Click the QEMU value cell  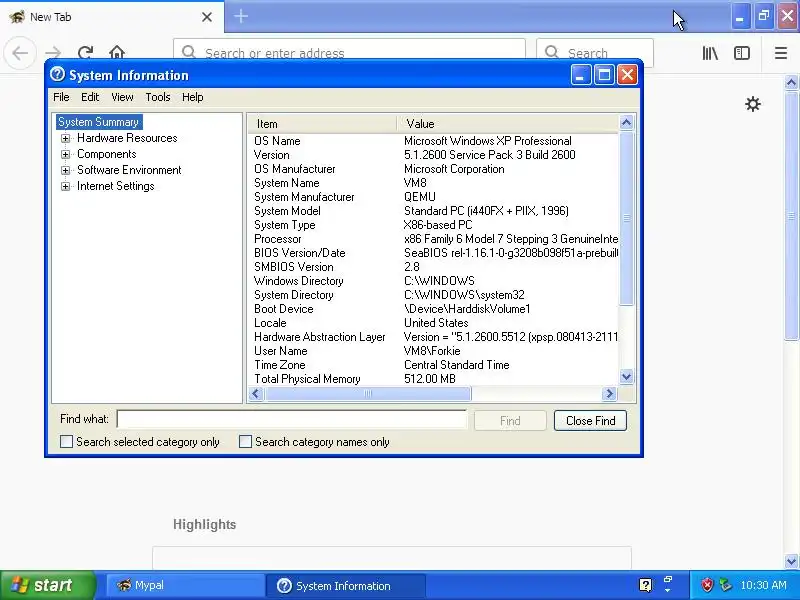coord(420,197)
